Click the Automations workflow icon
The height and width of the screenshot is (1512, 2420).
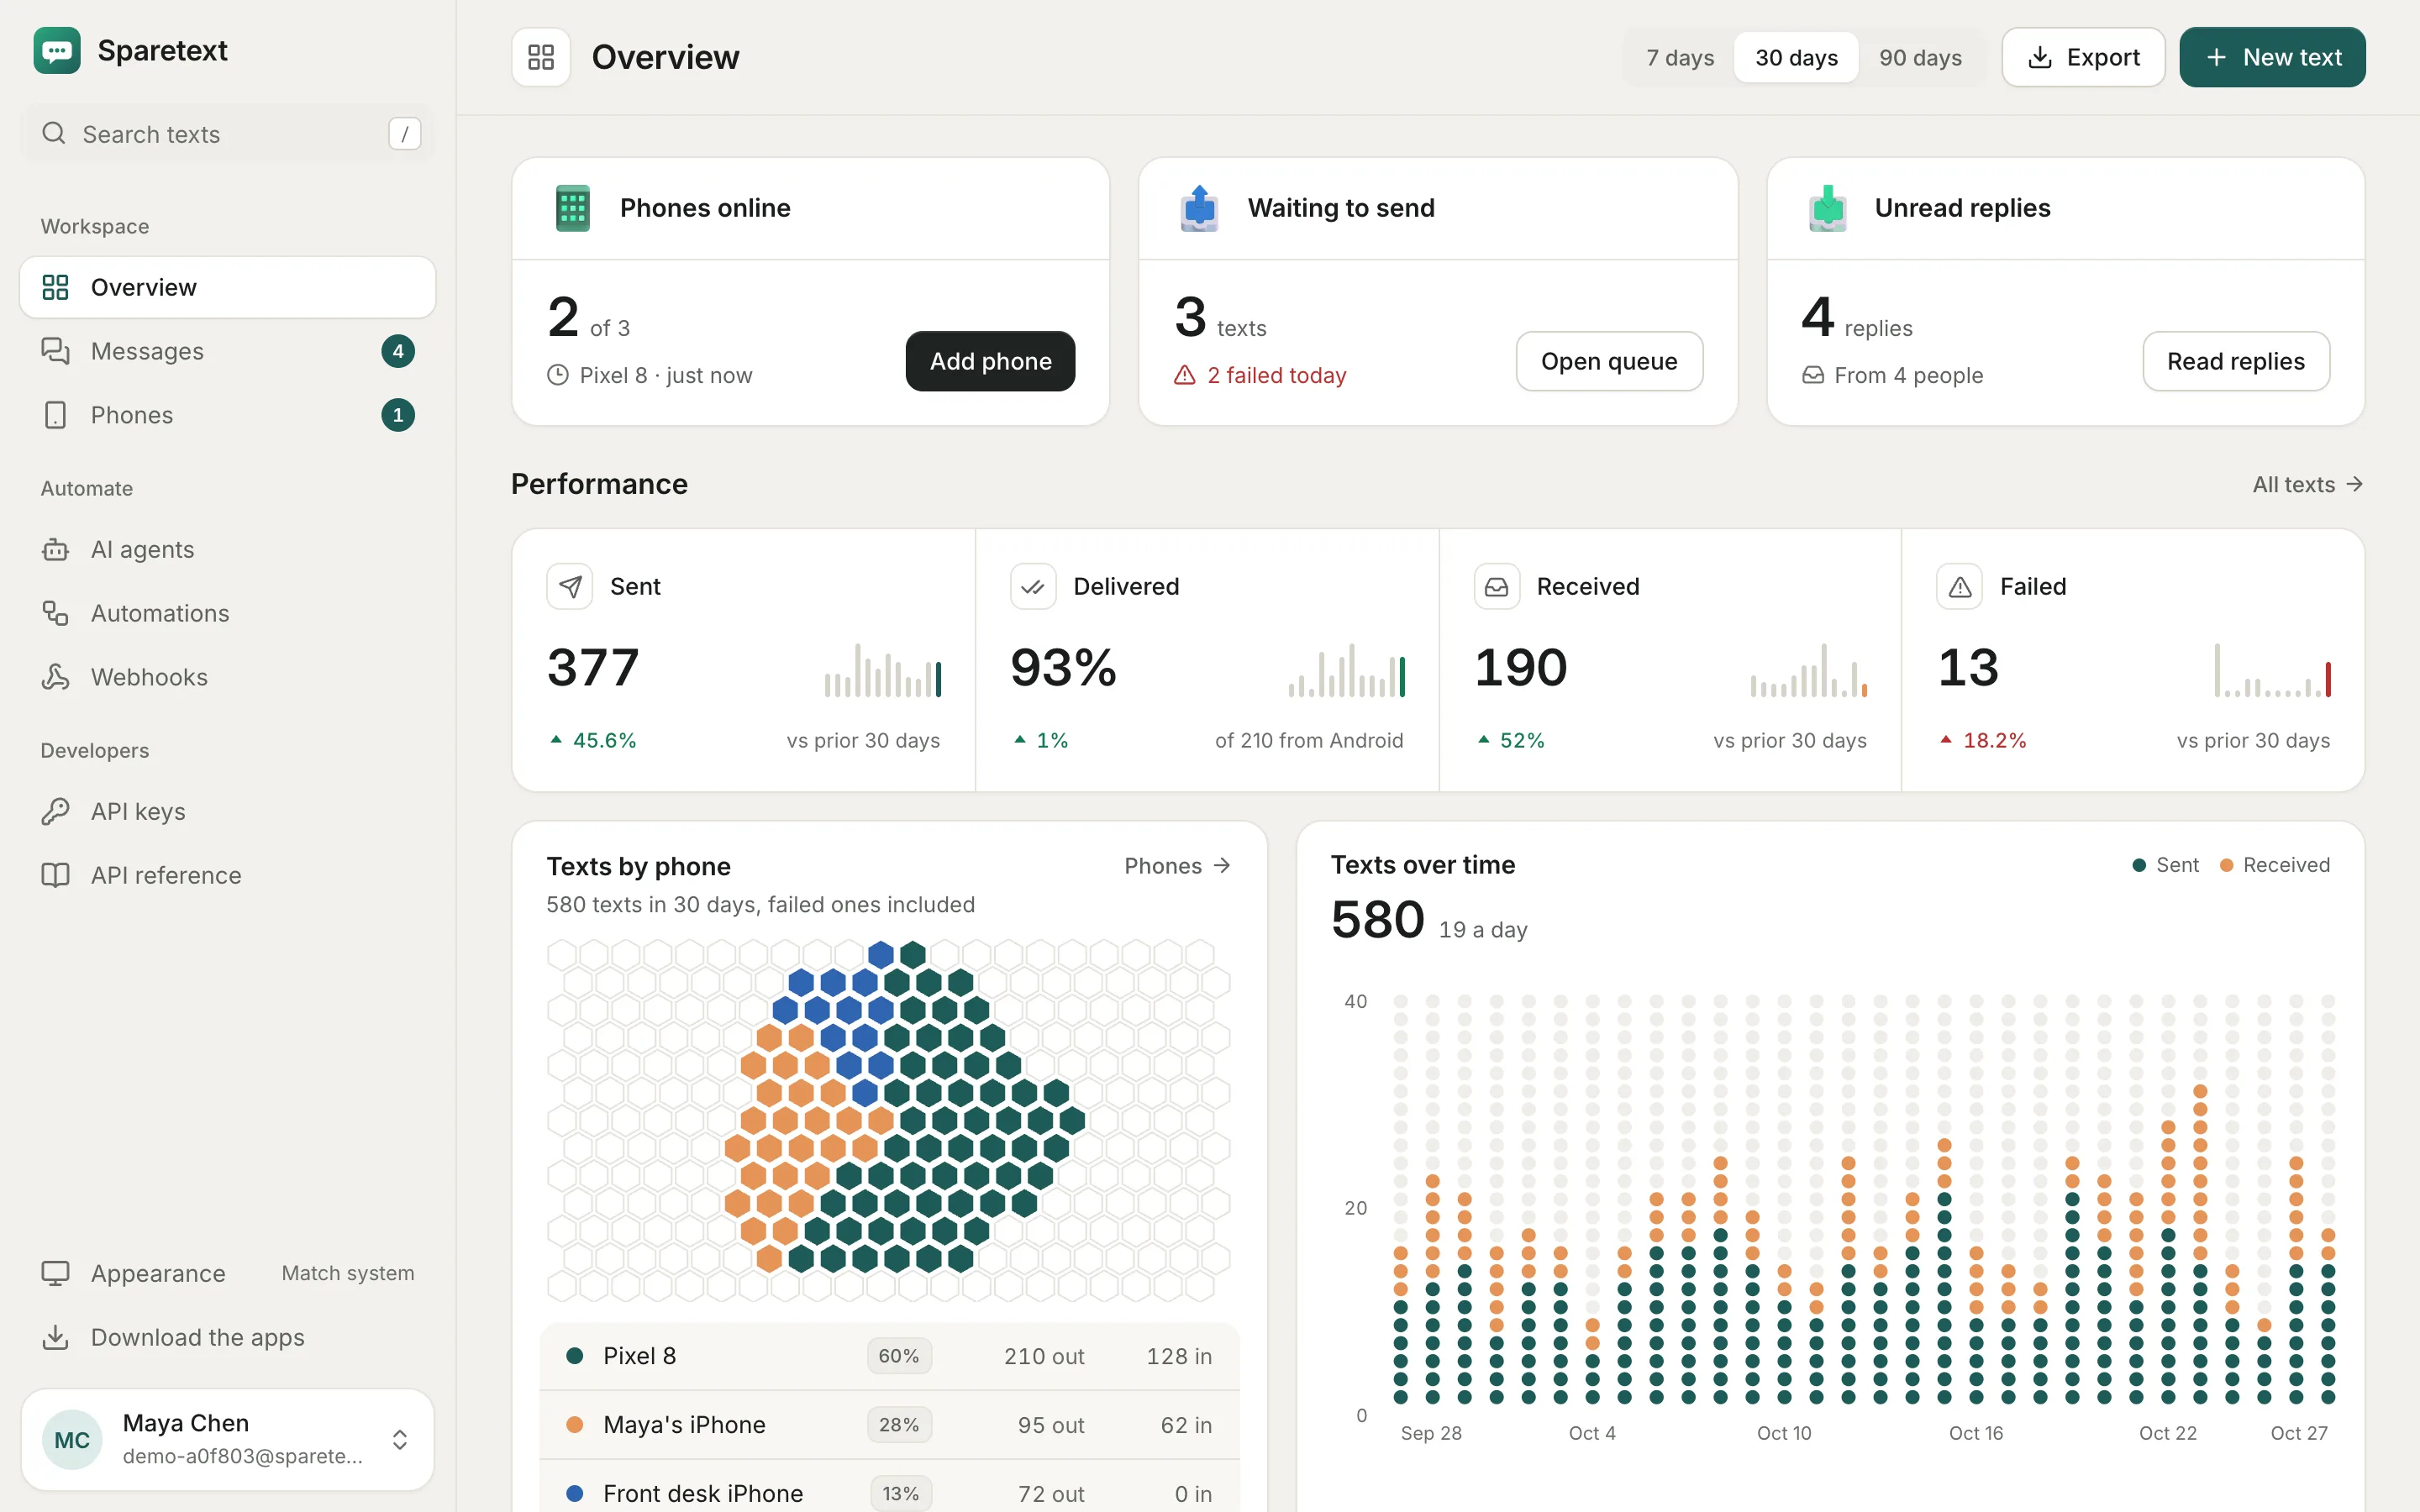(55, 613)
